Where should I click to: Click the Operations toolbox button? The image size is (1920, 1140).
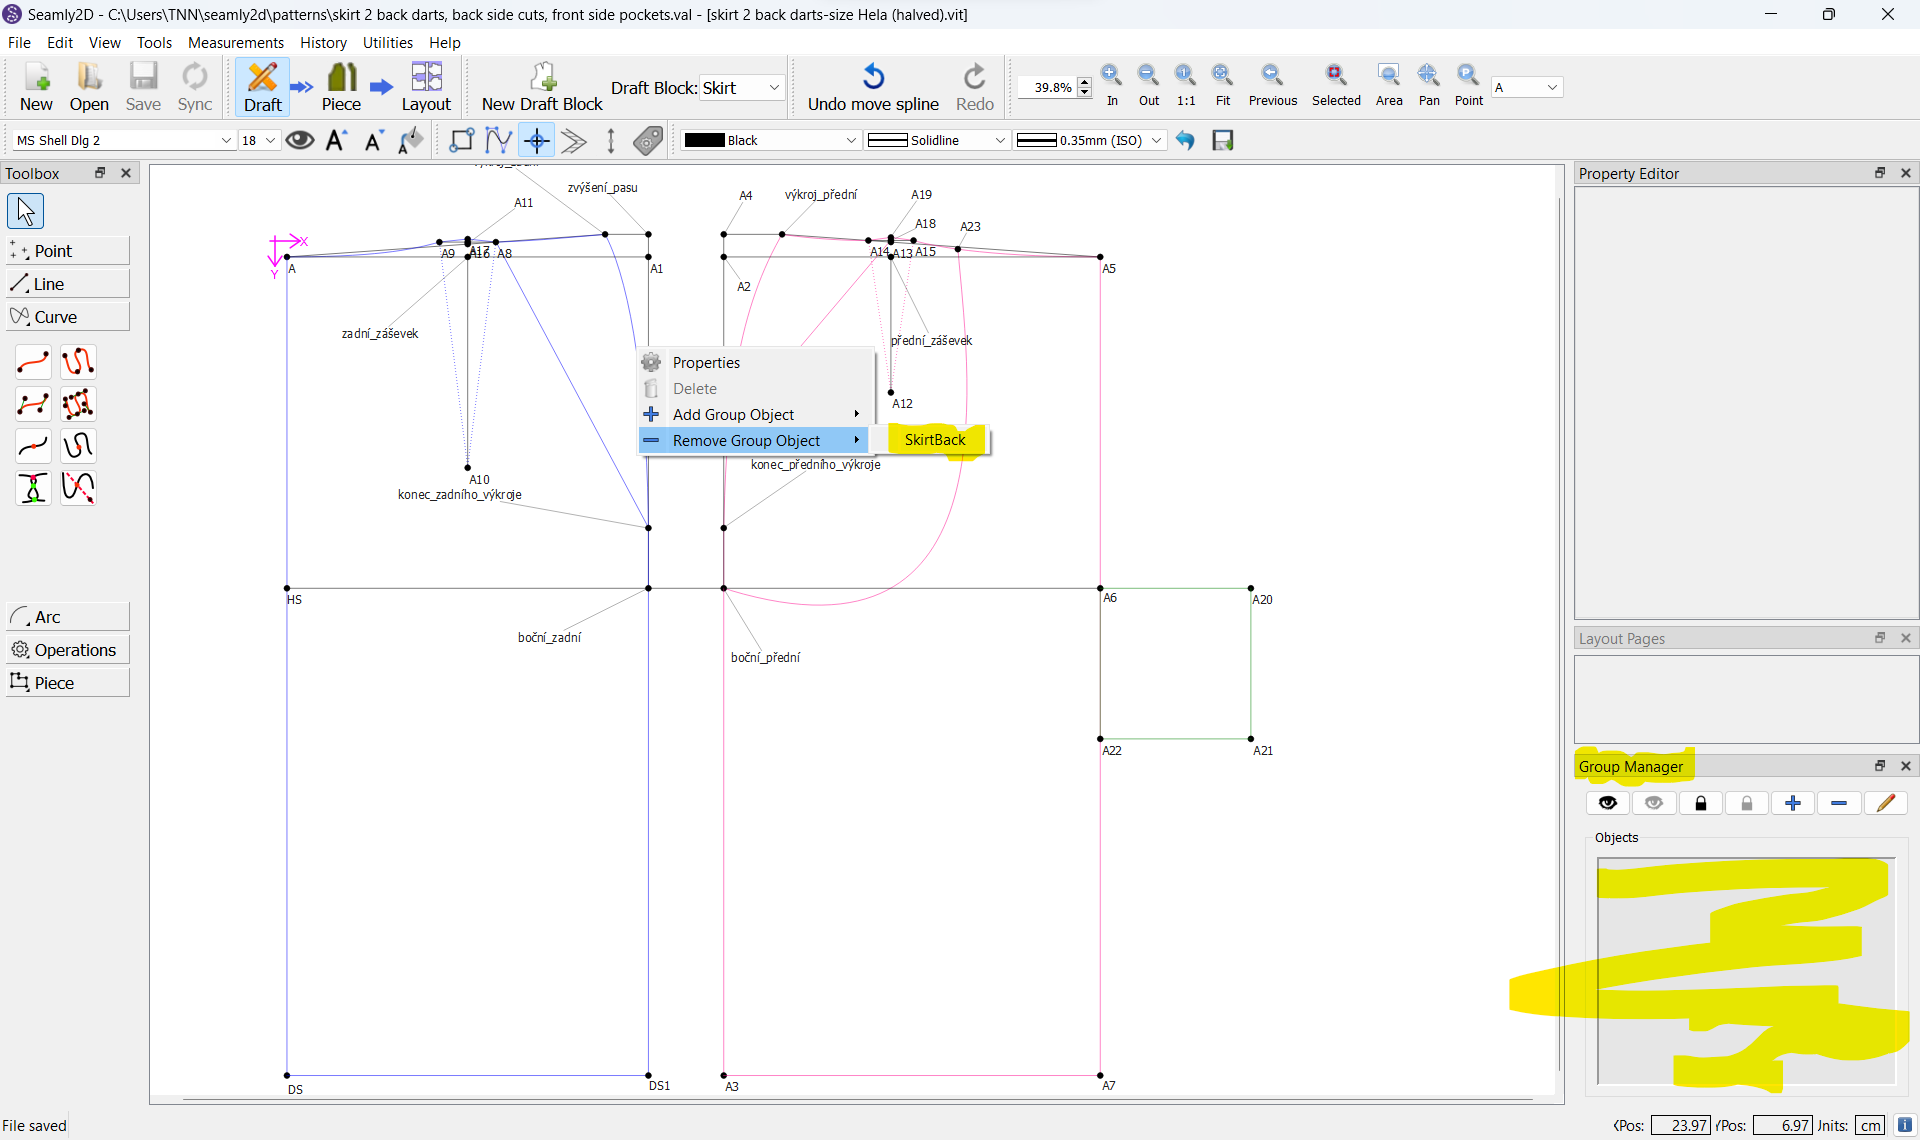coord(68,650)
